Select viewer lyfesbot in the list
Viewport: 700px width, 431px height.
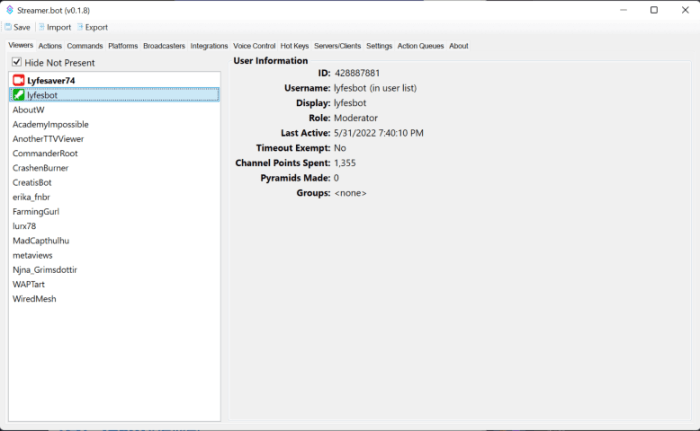114,95
